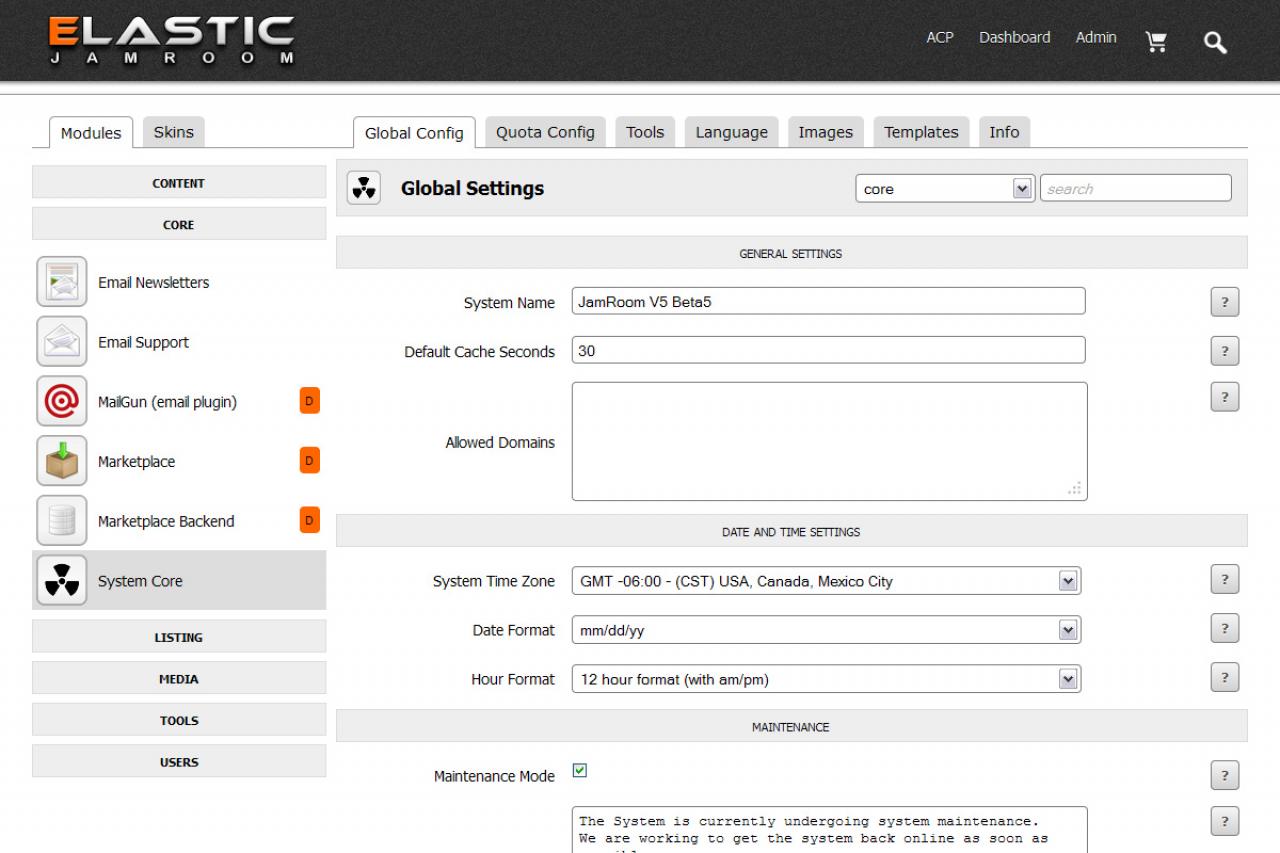Open the Email Support envelope icon
The height and width of the screenshot is (853, 1280).
(x=62, y=342)
